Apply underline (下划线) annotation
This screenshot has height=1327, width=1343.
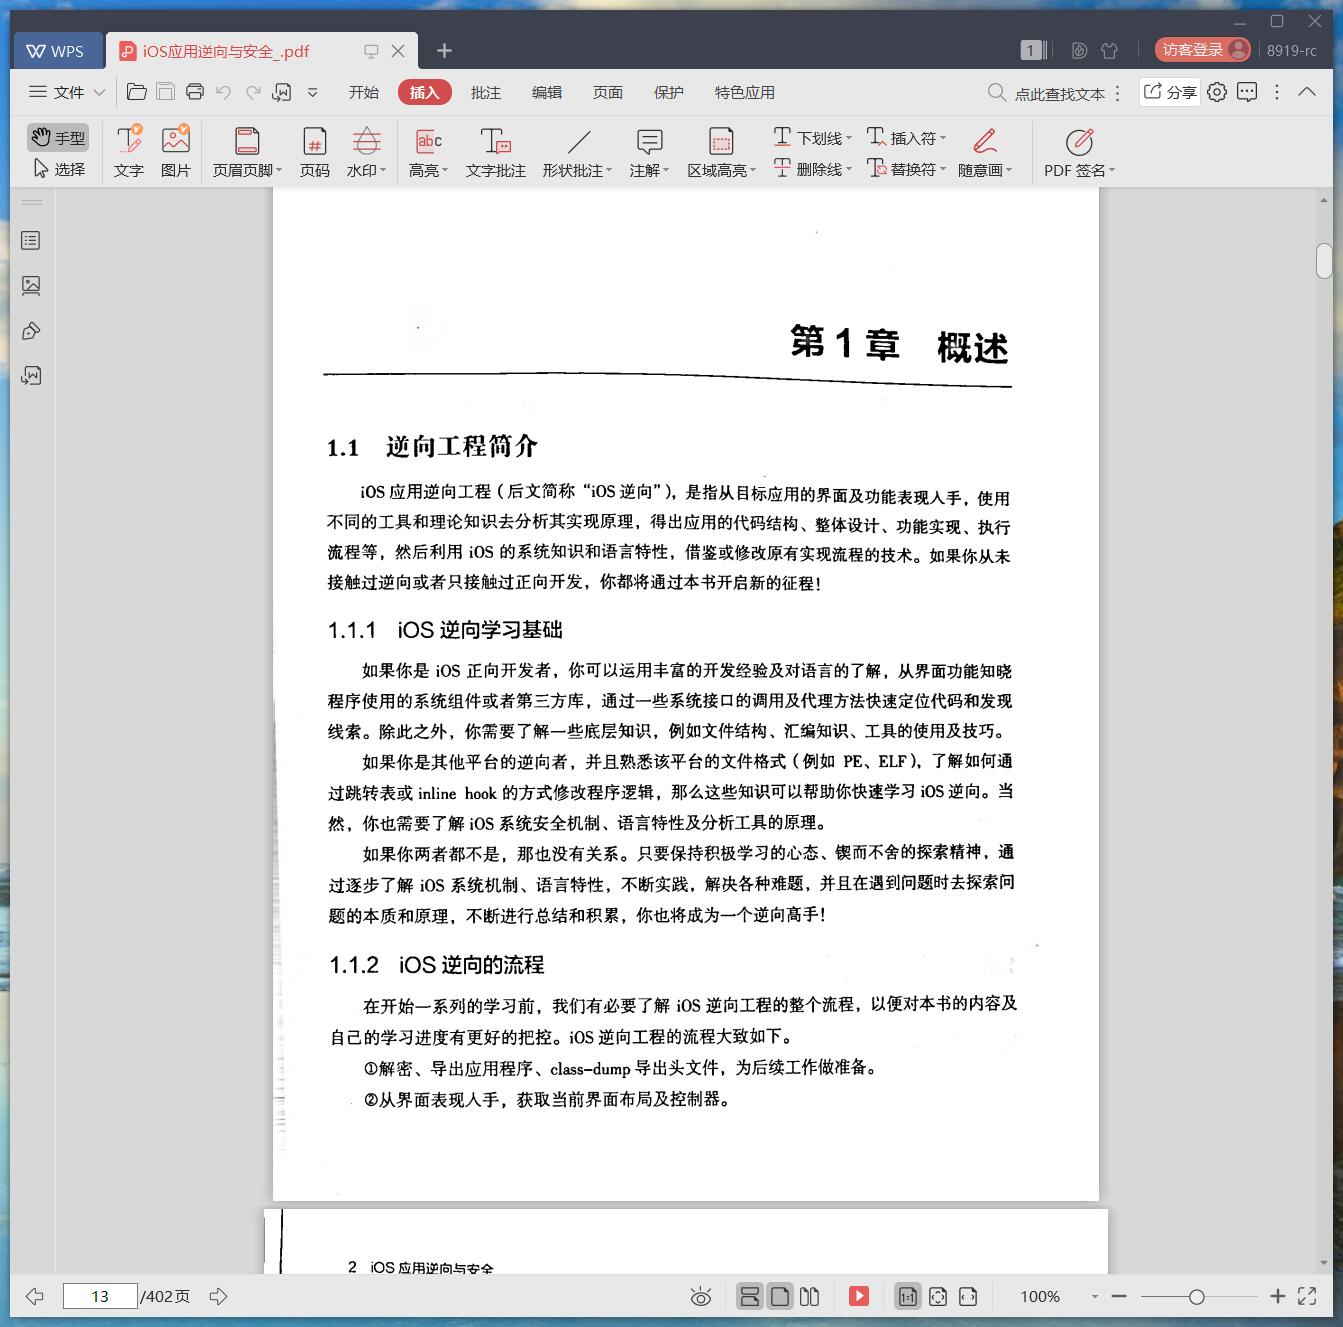click(812, 138)
